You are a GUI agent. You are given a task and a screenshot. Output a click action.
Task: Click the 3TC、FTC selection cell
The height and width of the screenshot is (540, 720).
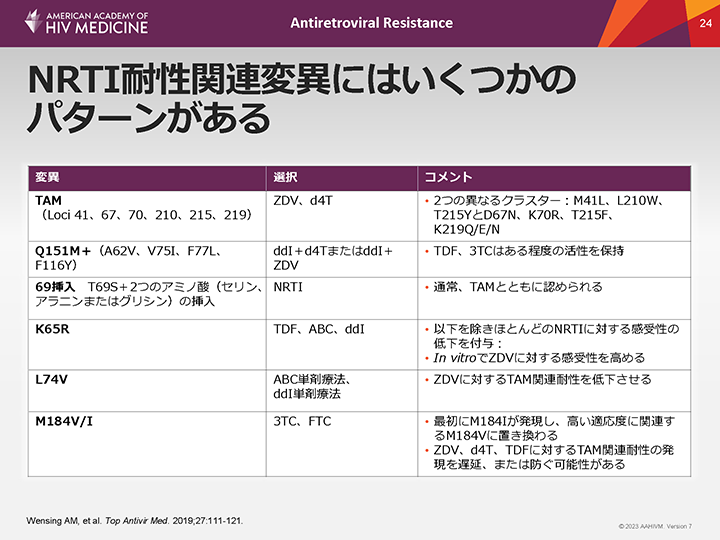(303, 420)
